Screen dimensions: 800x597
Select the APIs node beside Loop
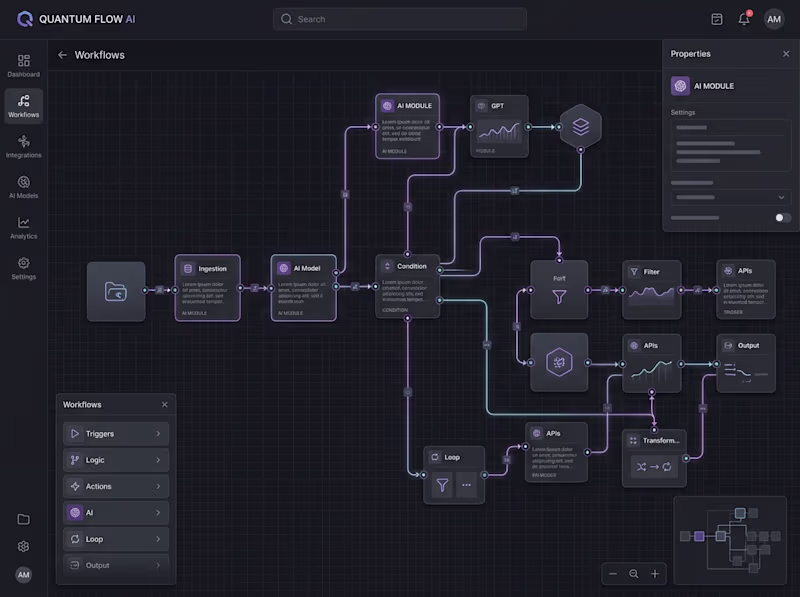[x=556, y=452]
